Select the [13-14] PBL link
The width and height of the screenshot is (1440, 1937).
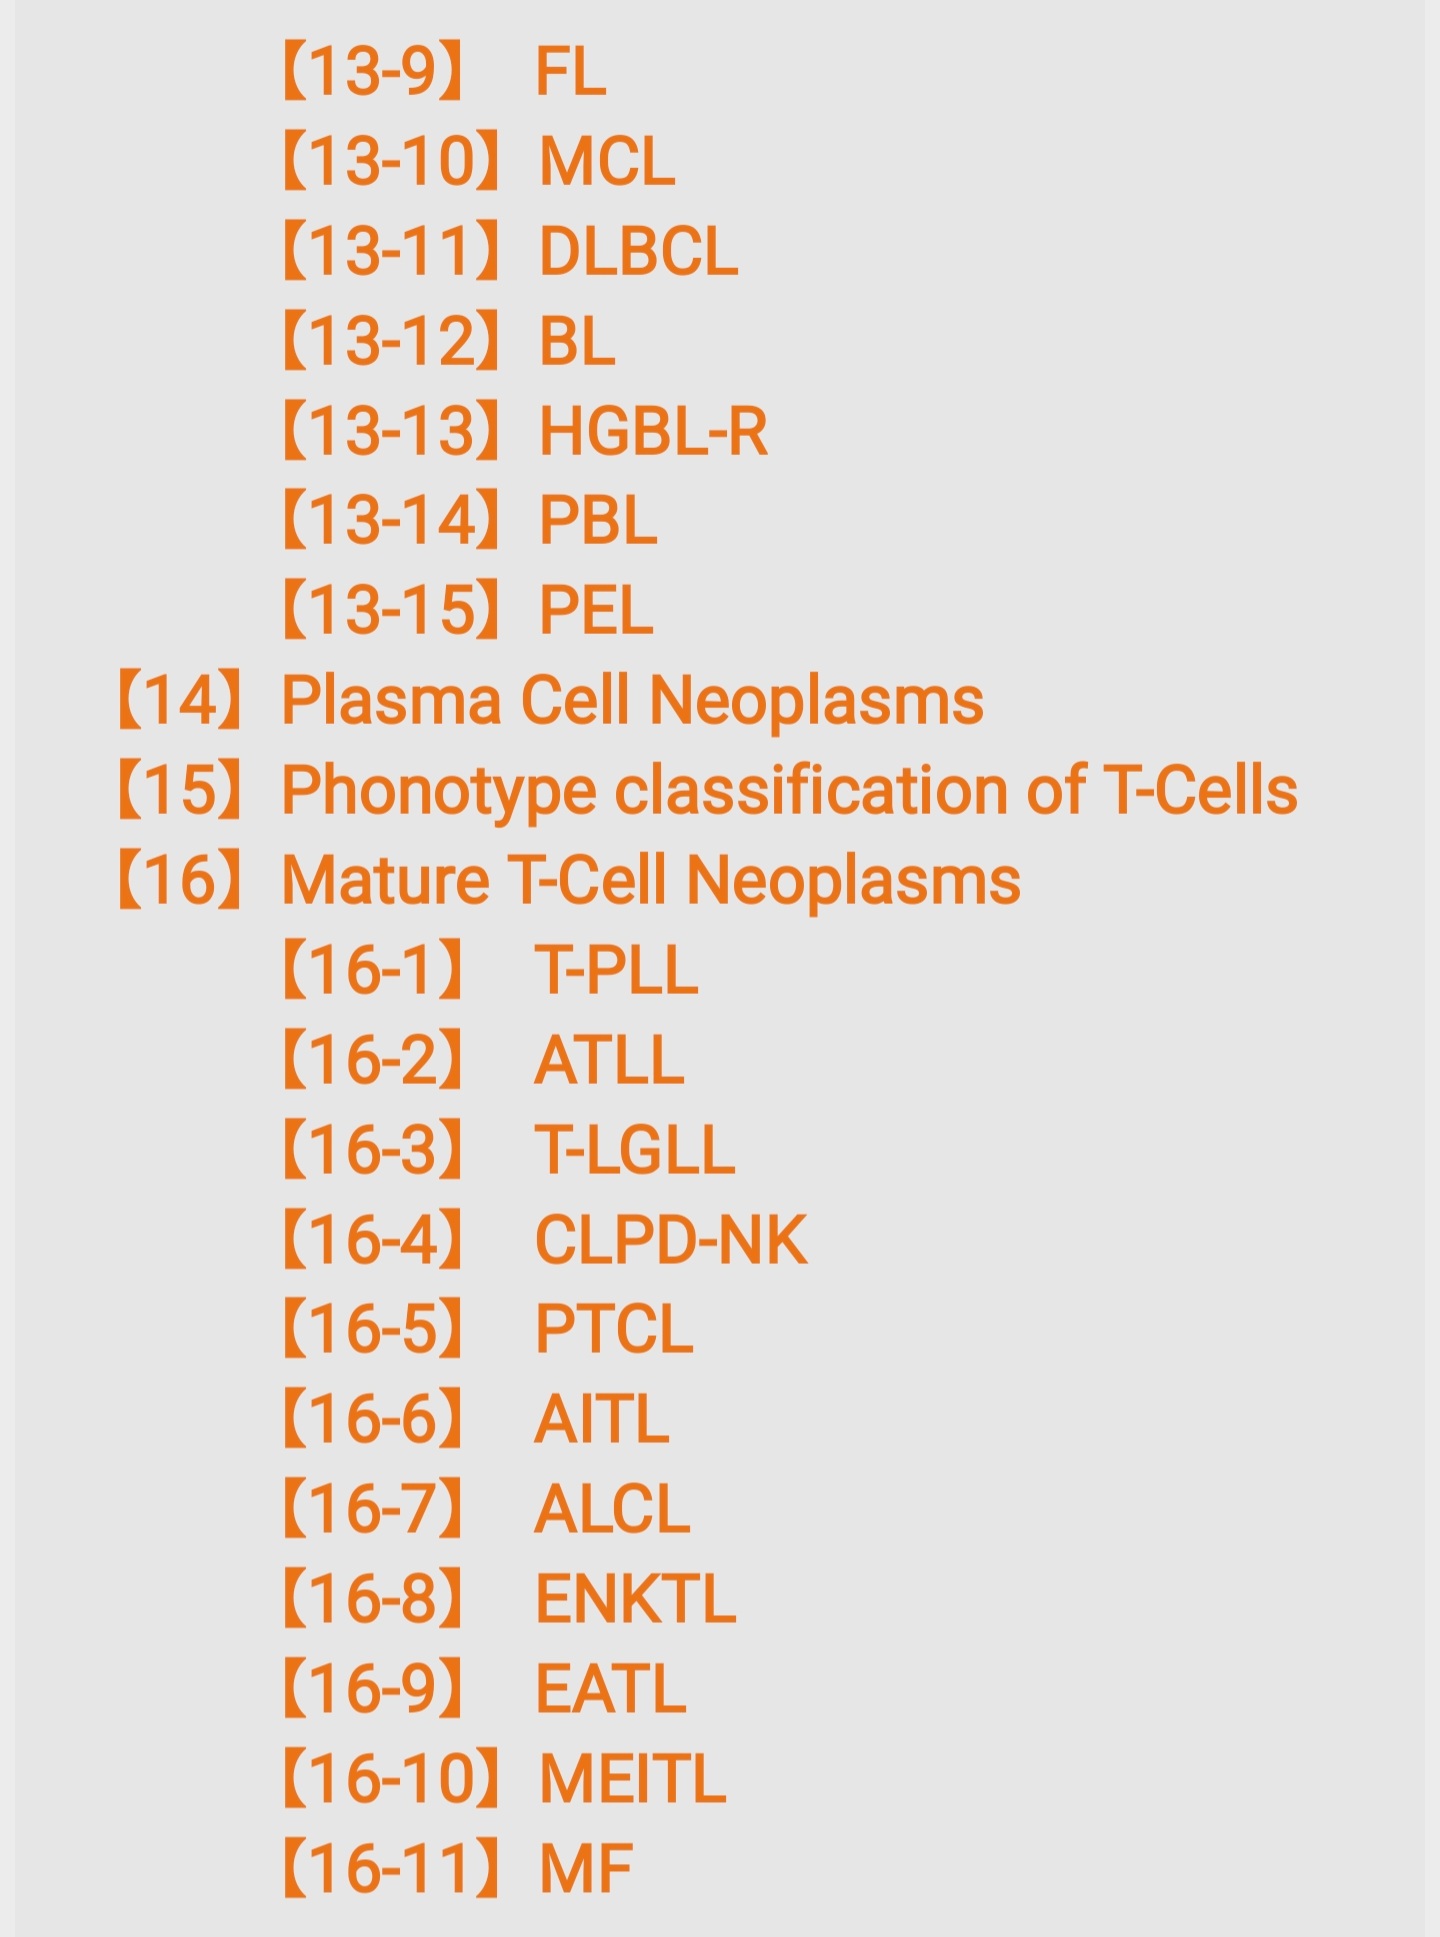(x=468, y=521)
